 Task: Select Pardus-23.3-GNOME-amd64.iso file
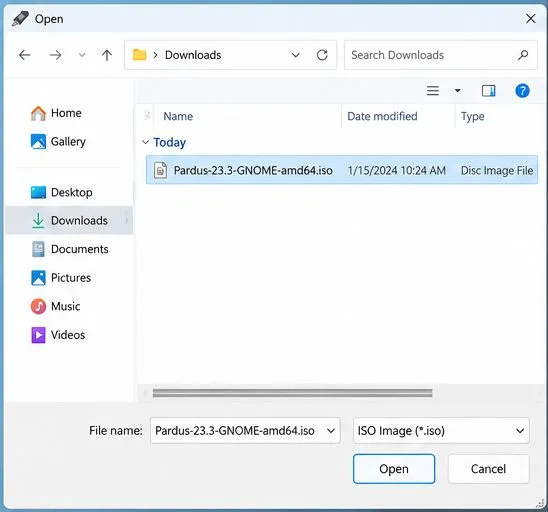coord(342,170)
